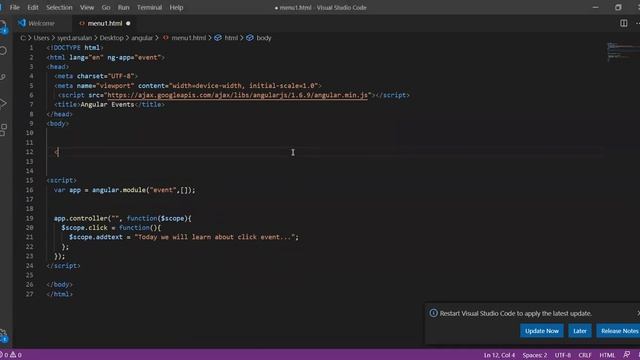Switch to the Welcome tab

(41, 23)
